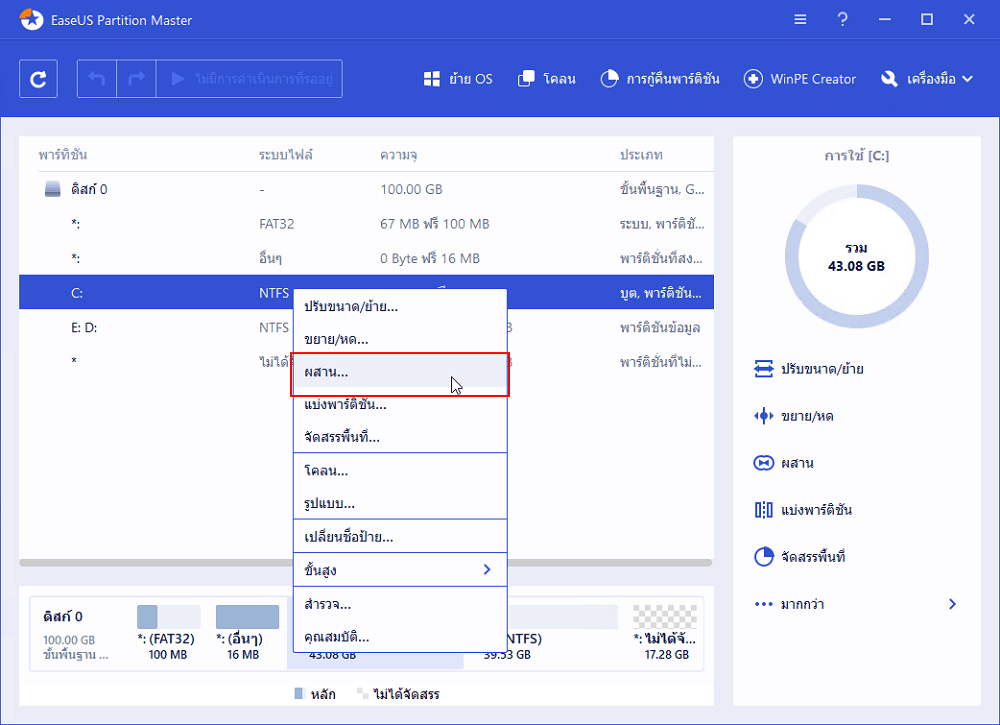Click the ประเภท column header
The width and height of the screenshot is (1000, 725).
point(641,155)
